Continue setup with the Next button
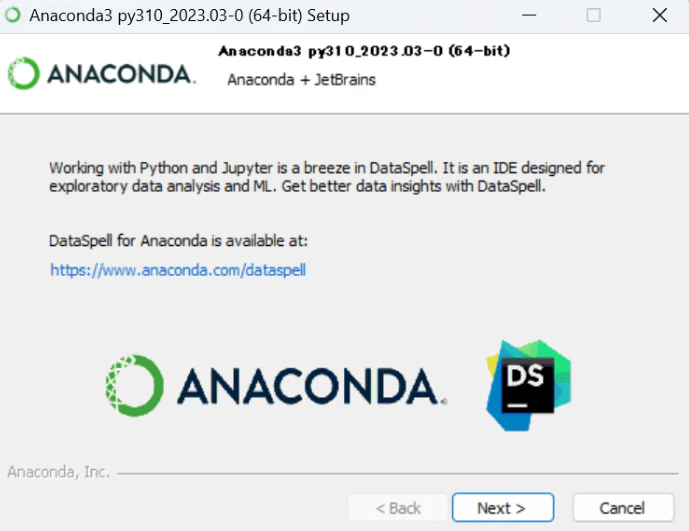The width and height of the screenshot is (689, 531). [503, 508]
